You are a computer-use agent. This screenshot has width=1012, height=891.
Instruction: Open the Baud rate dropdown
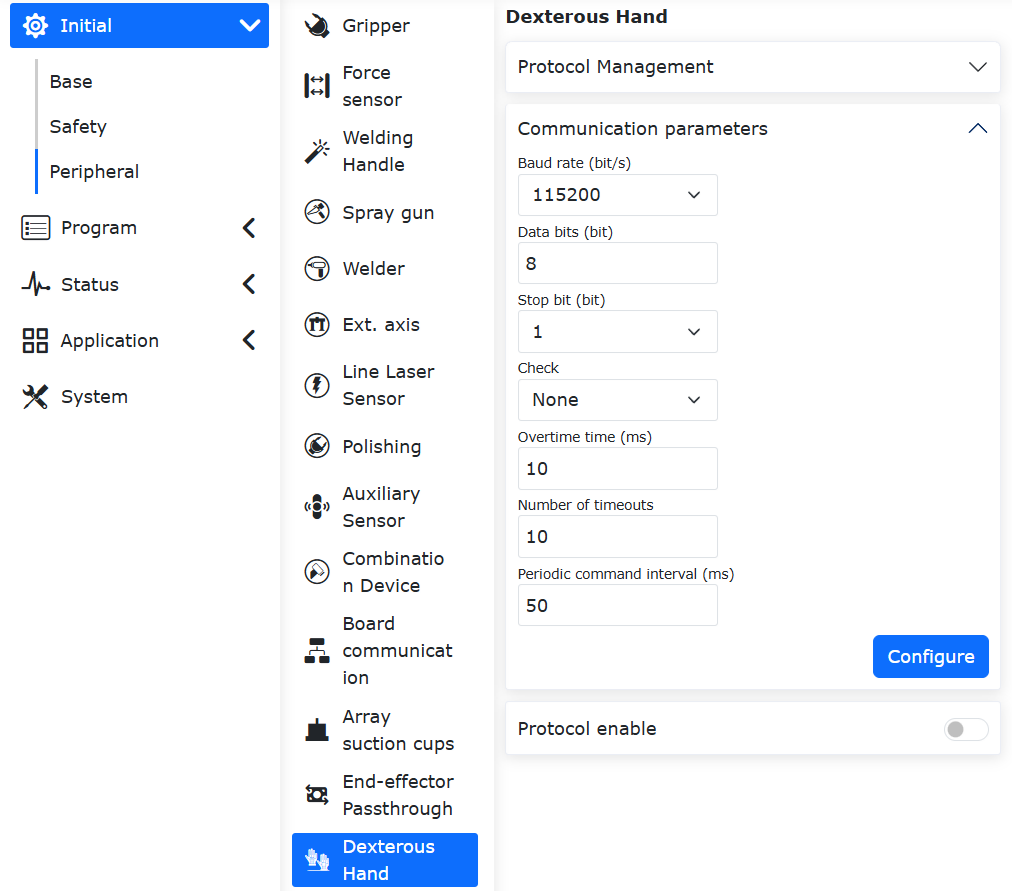pyautogui.click(x=617, y=195)
